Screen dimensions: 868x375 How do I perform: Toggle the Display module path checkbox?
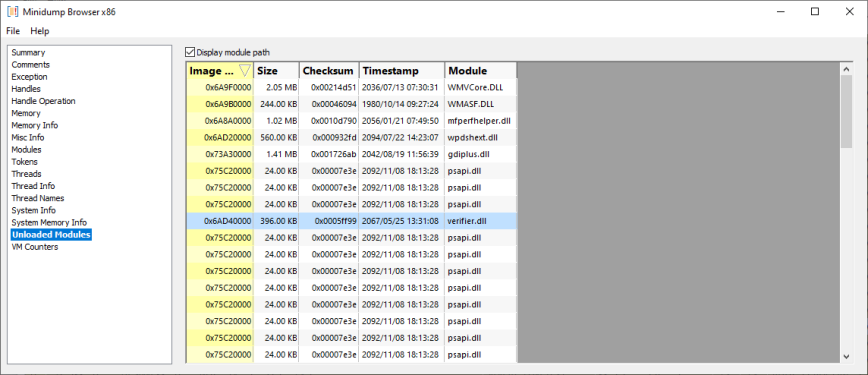point(190,53)
